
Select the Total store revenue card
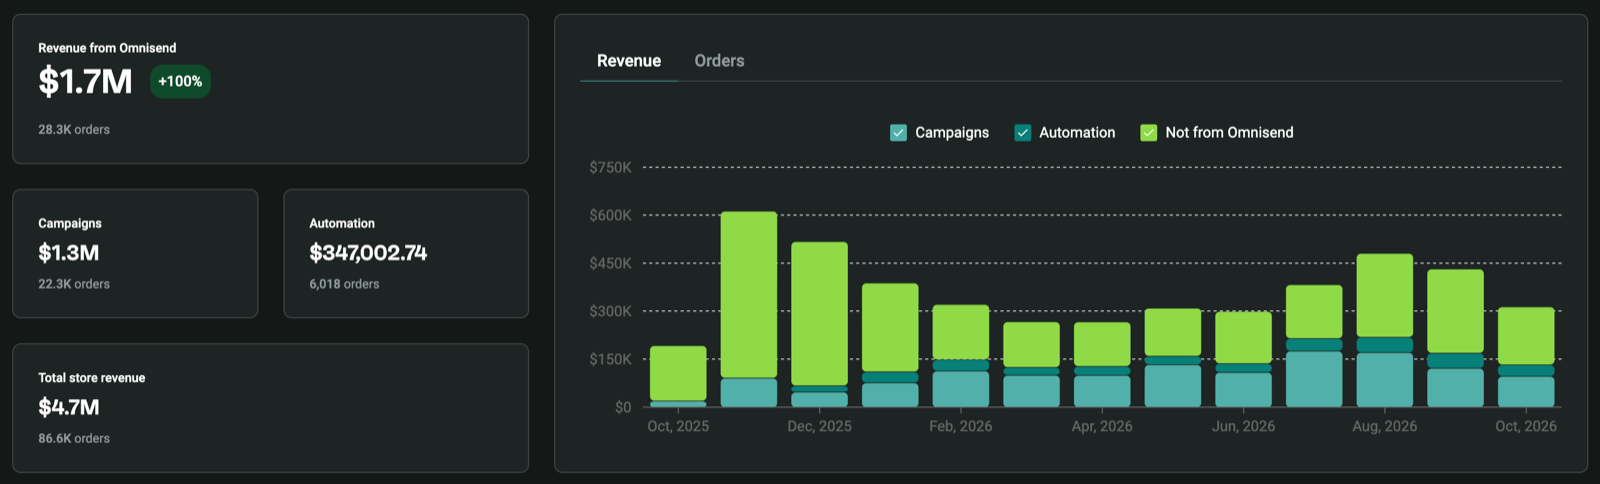click(x=270, y=408)
